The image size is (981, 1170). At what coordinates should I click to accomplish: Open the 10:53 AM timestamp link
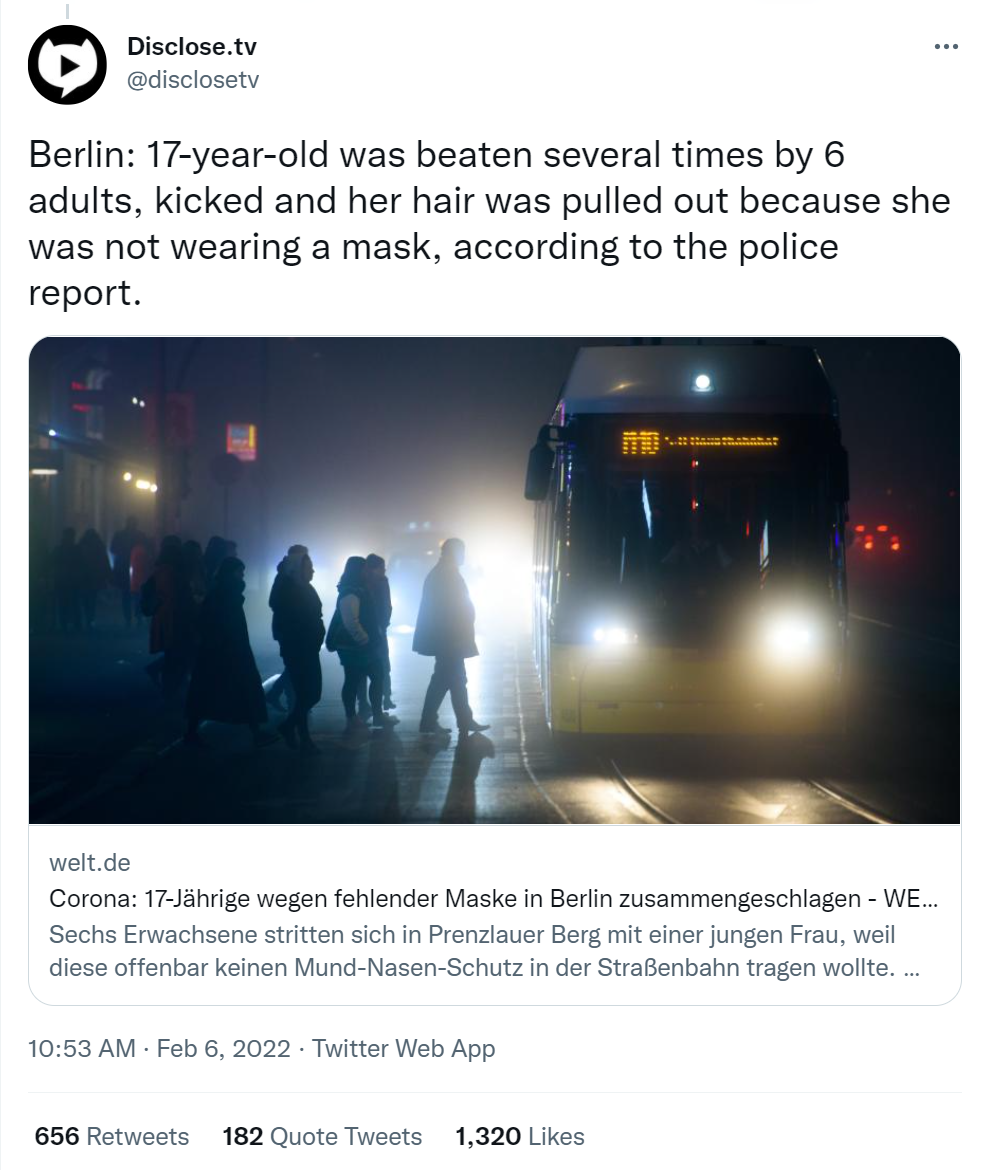(82, 1048)
